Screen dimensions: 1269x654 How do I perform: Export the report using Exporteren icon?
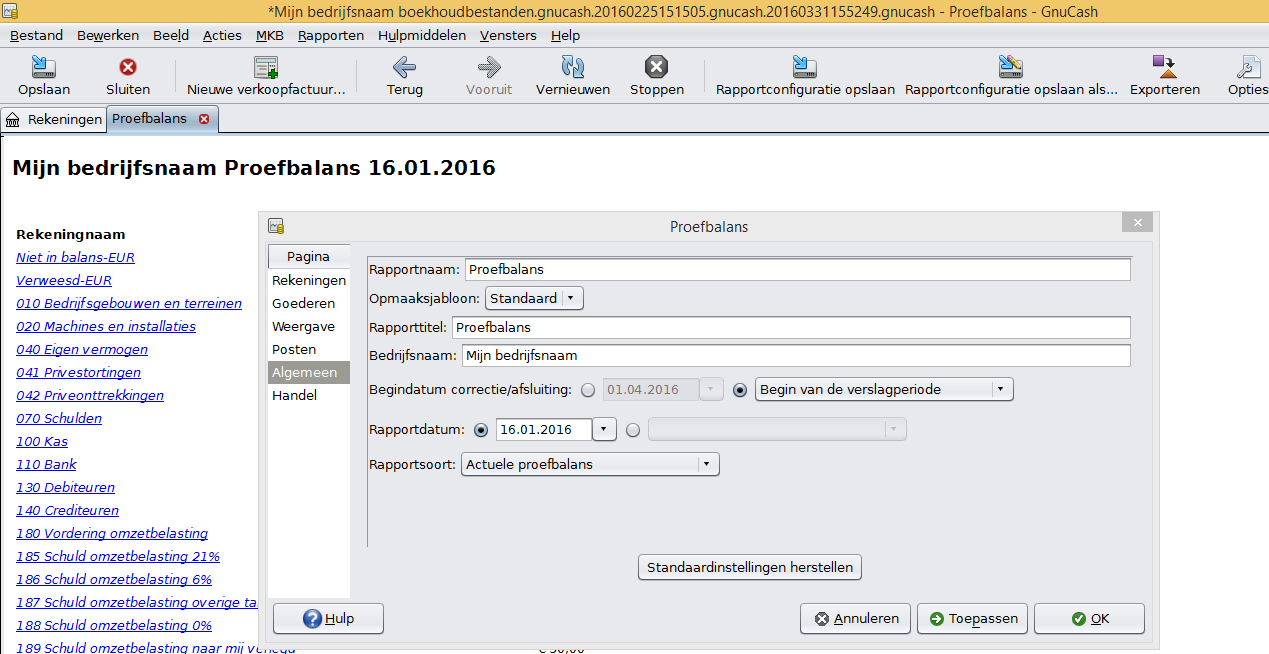[x=1164, y=68]
